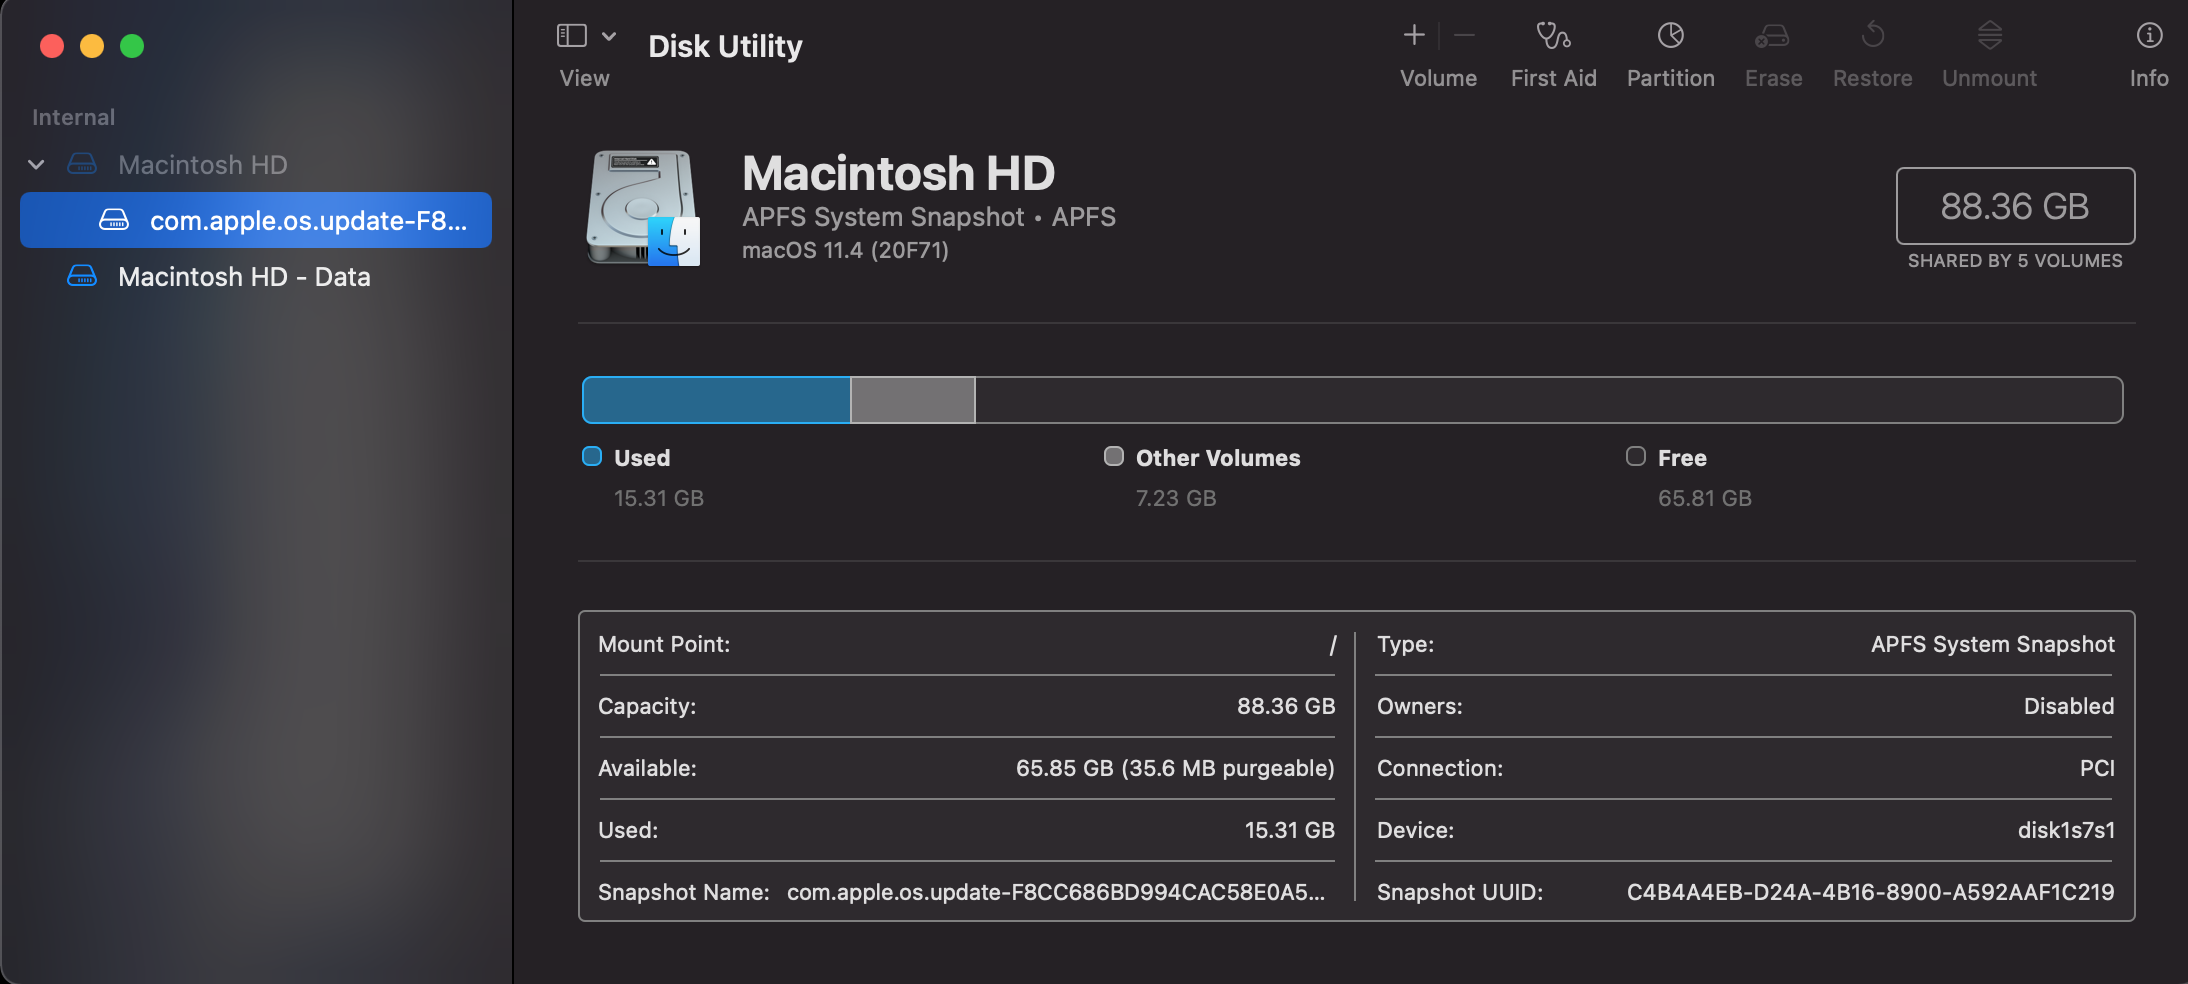The height and width of the screenshot is (984, 2188).
Task: Click the macOS 11.4 (20F71) version text
Action: click(x=845, y=250)
